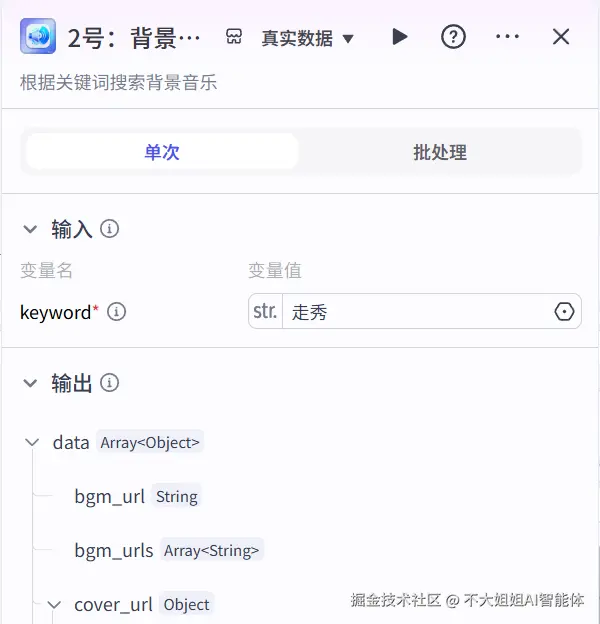Image resolution: width=600 pixels, height=624 pixels.
Task: Click the node title "2号：背景…"
Action: (x=134, y=38)
